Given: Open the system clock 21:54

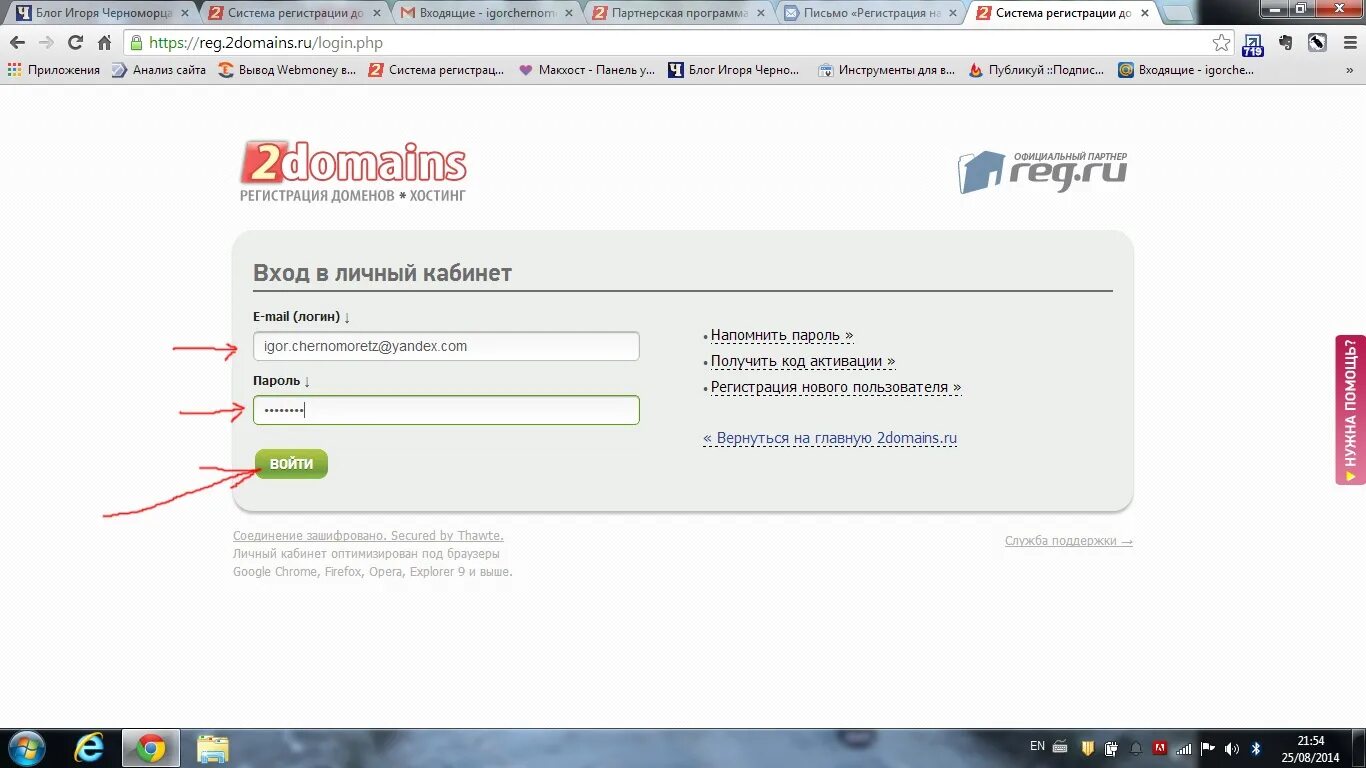Looking at the screenshot, I should [x=1311, y=749].
